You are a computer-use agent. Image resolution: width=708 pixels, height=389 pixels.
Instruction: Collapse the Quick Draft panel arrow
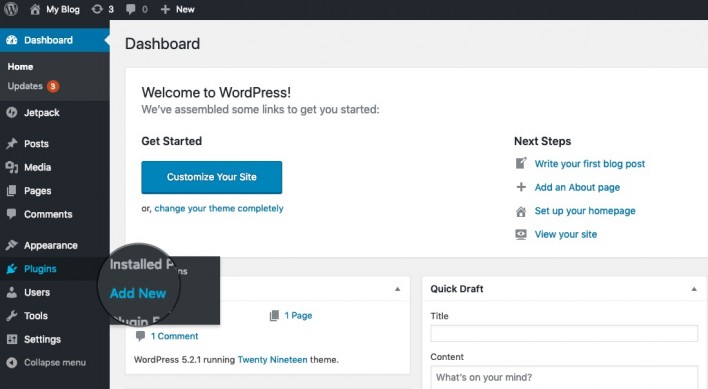tap(694, 289)
